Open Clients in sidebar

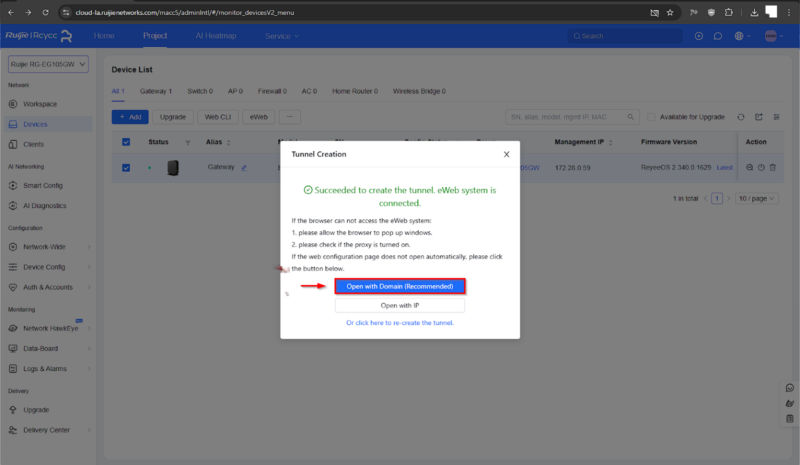(x=33, y=144)
